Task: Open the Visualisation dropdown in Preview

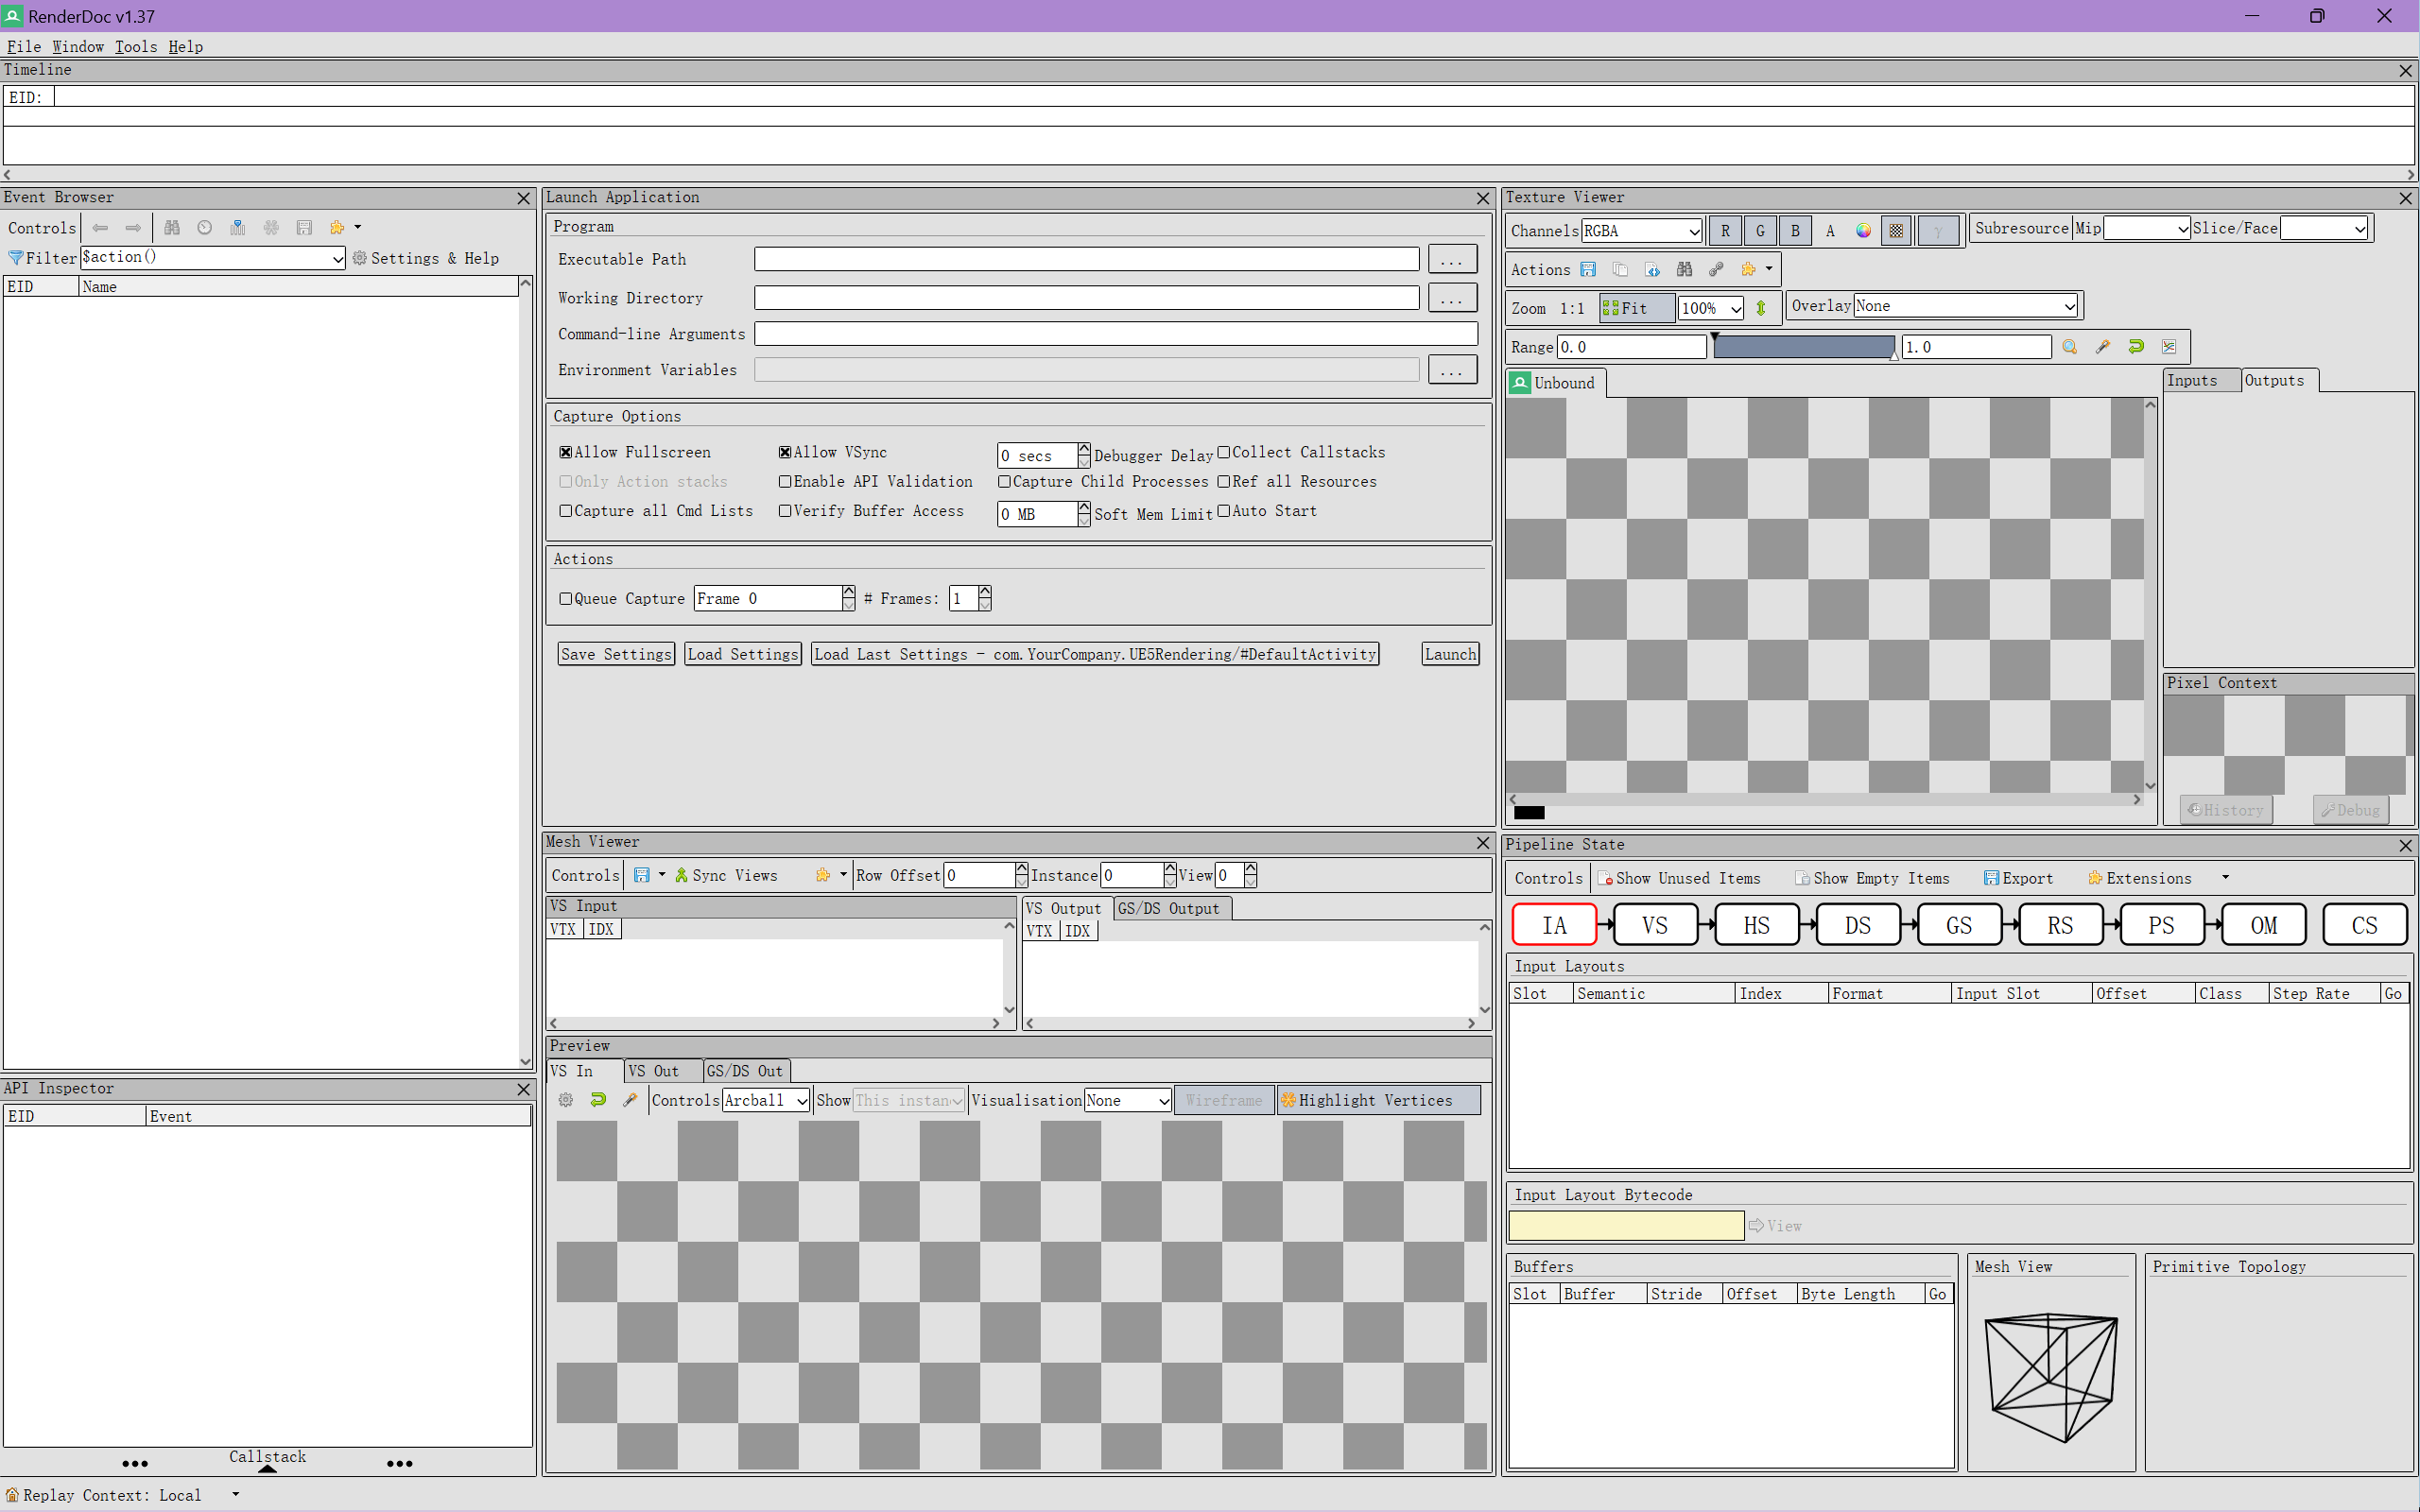Action: pyautogui.click(x=1127, y=1101)
